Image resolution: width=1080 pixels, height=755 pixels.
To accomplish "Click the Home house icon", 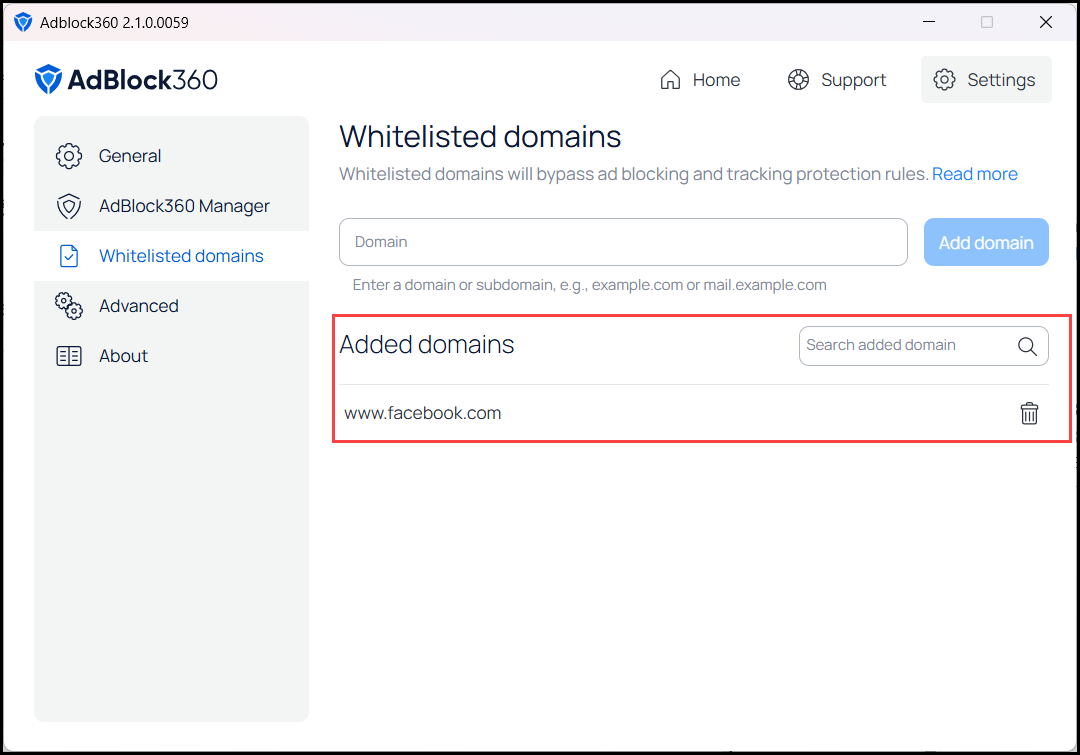I will click(670, 80).
